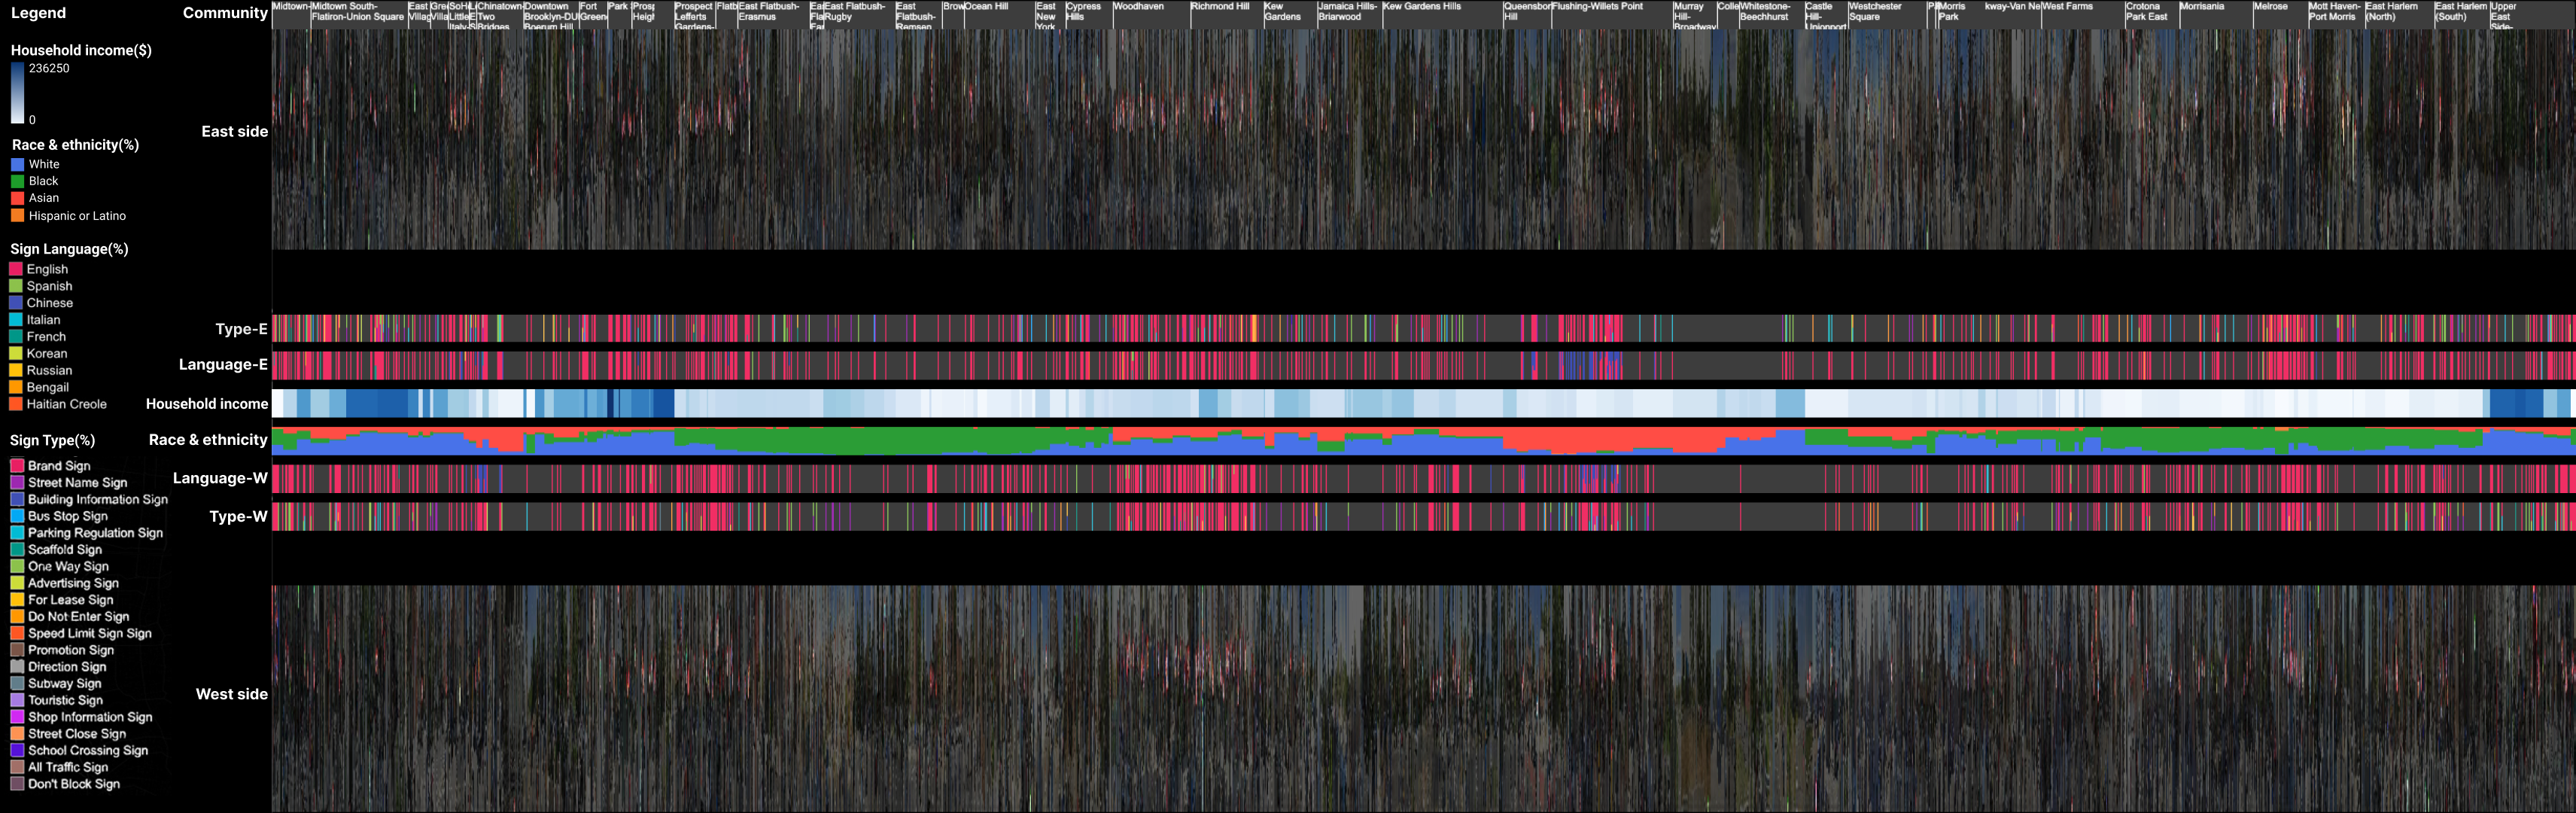Select the Bengali language swatch
The height and width of the screenshot is (813, 2576).
pos(16,387)
